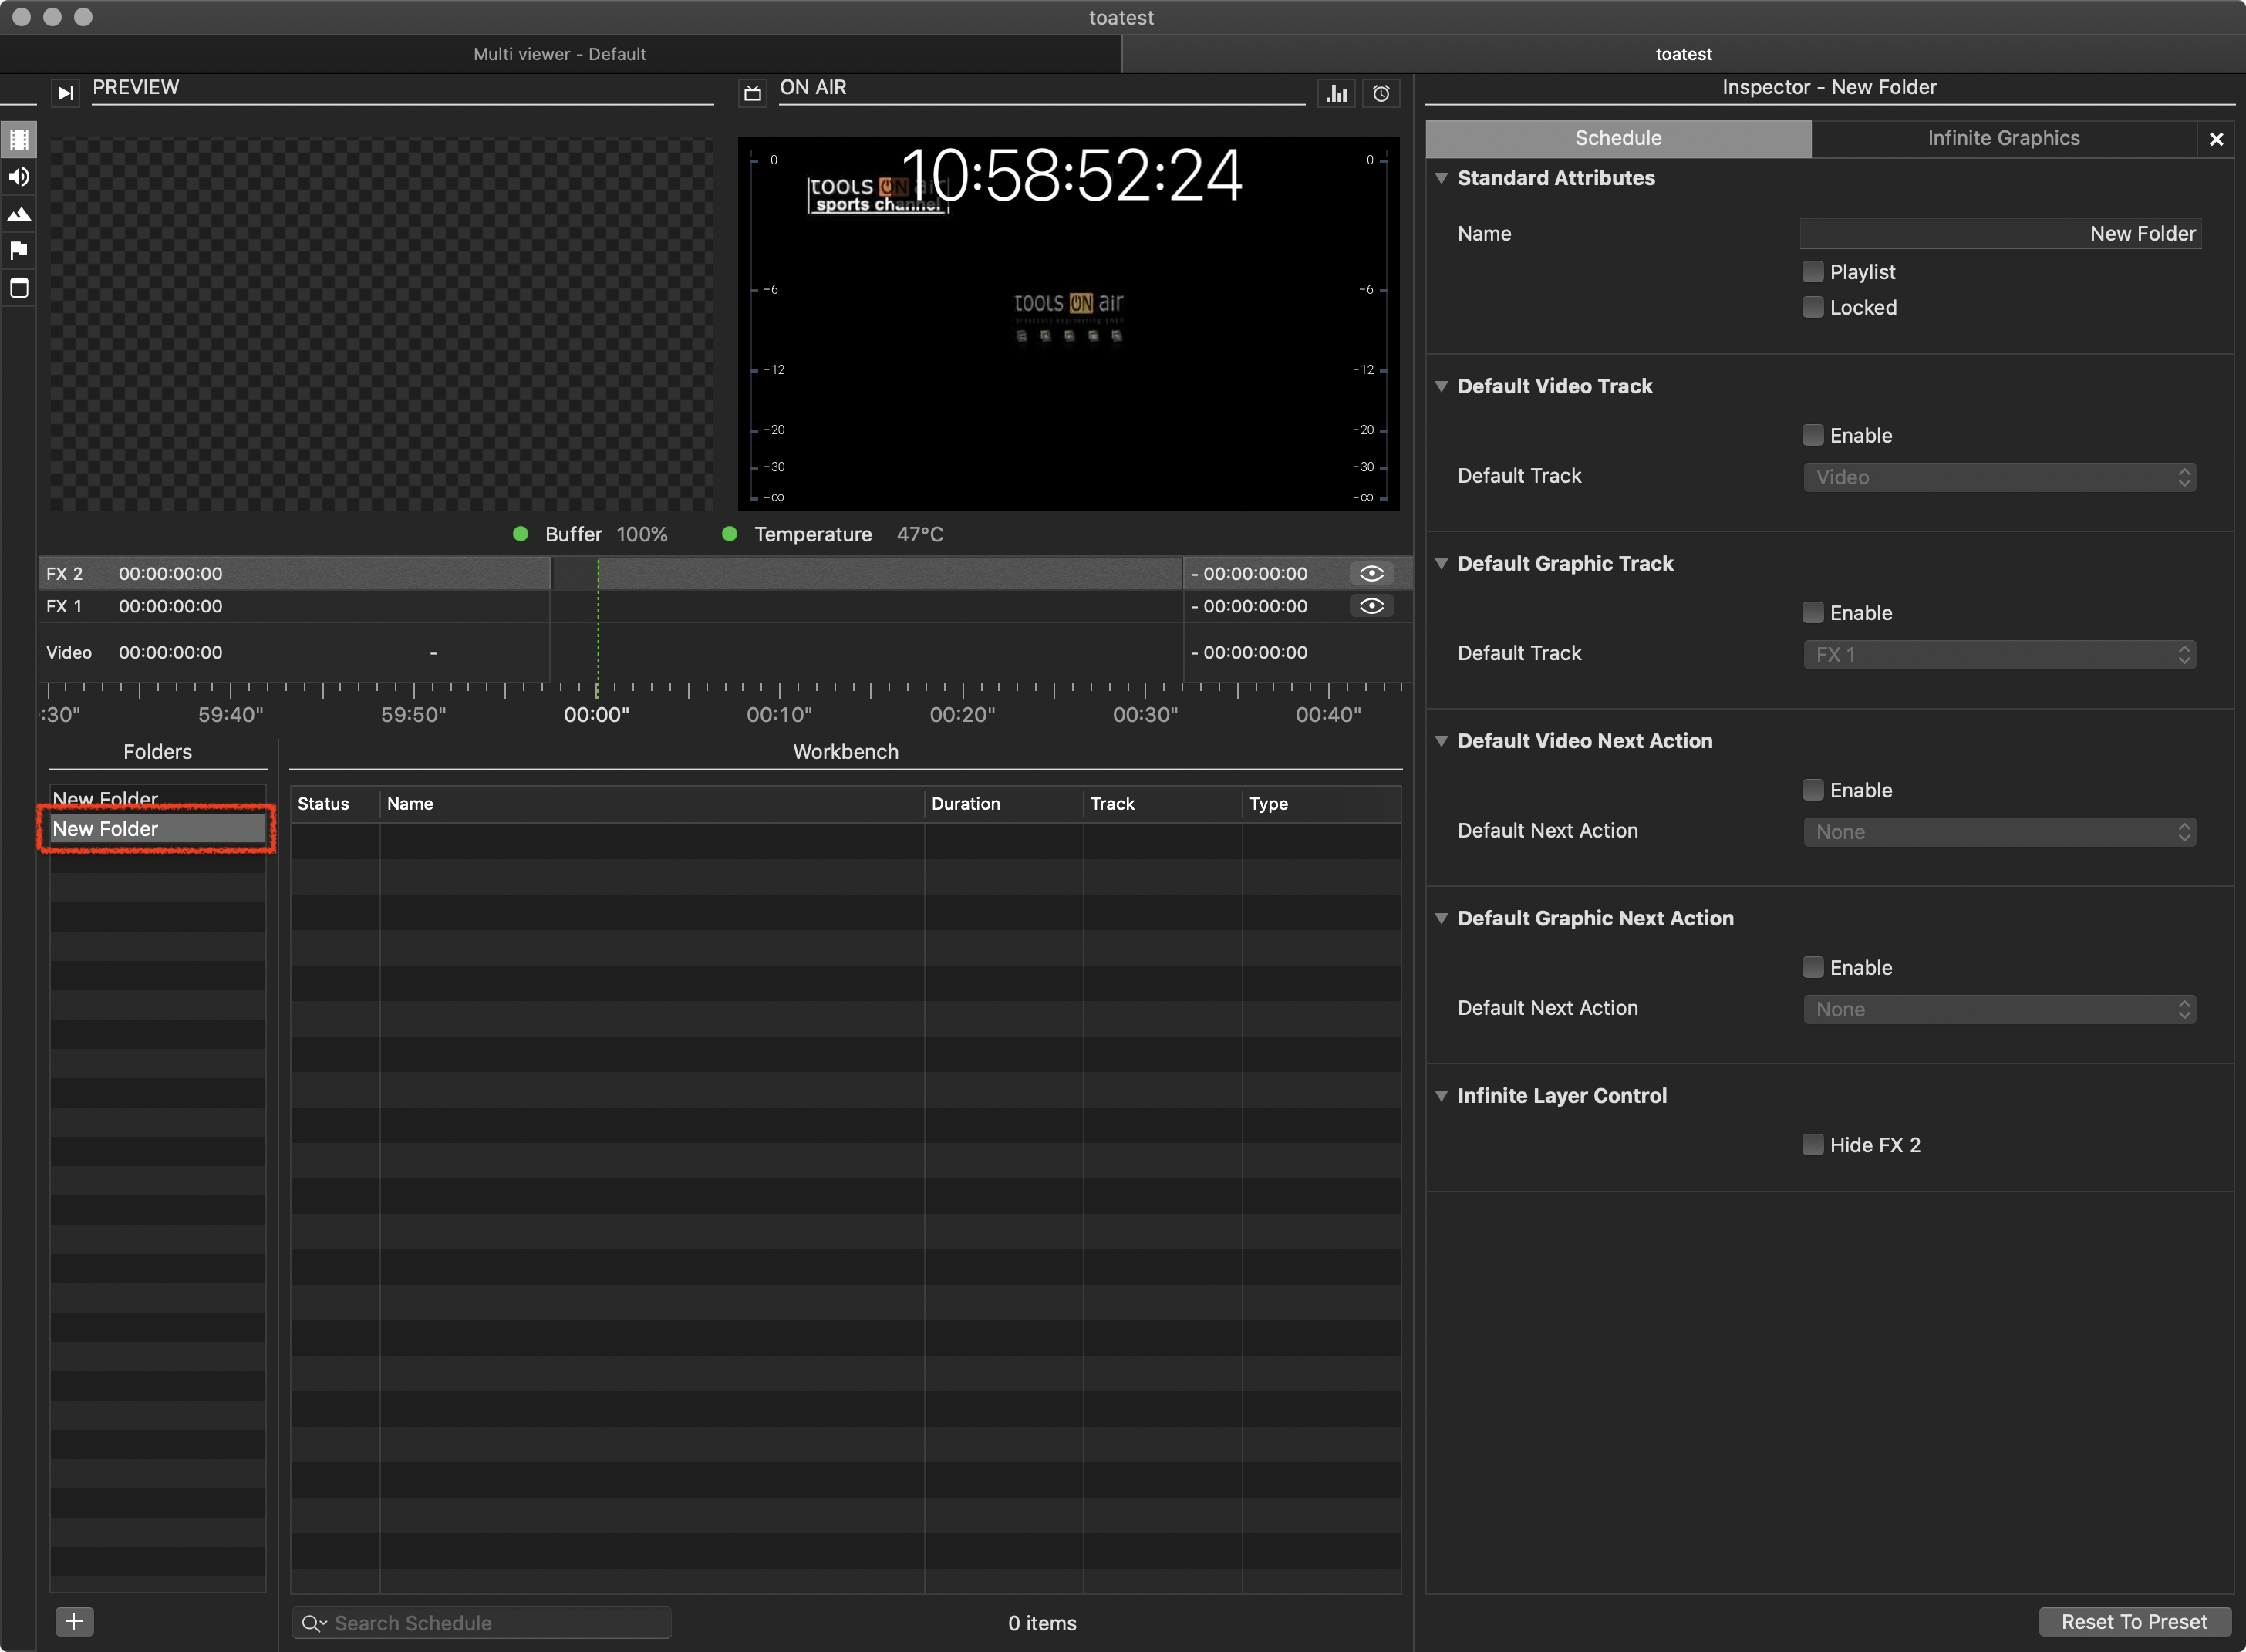The height and width of the screenshot is (1652, 2246).
Task: Select the film strip sidebar icon
Action: 19,139
